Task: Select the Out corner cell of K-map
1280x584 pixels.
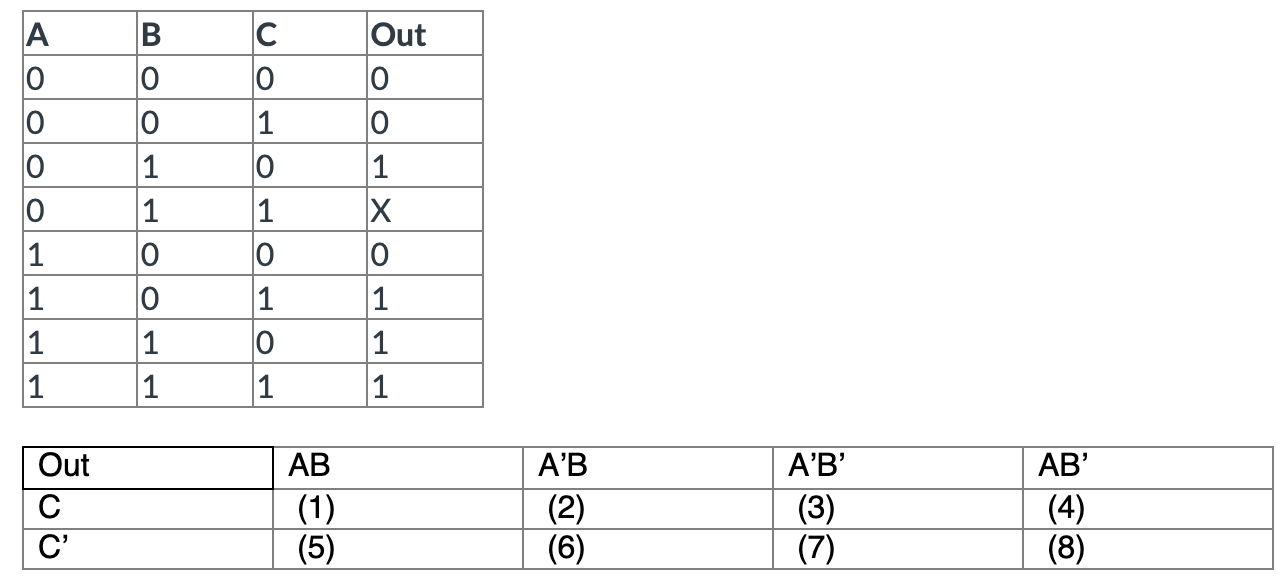Action: 63,466
